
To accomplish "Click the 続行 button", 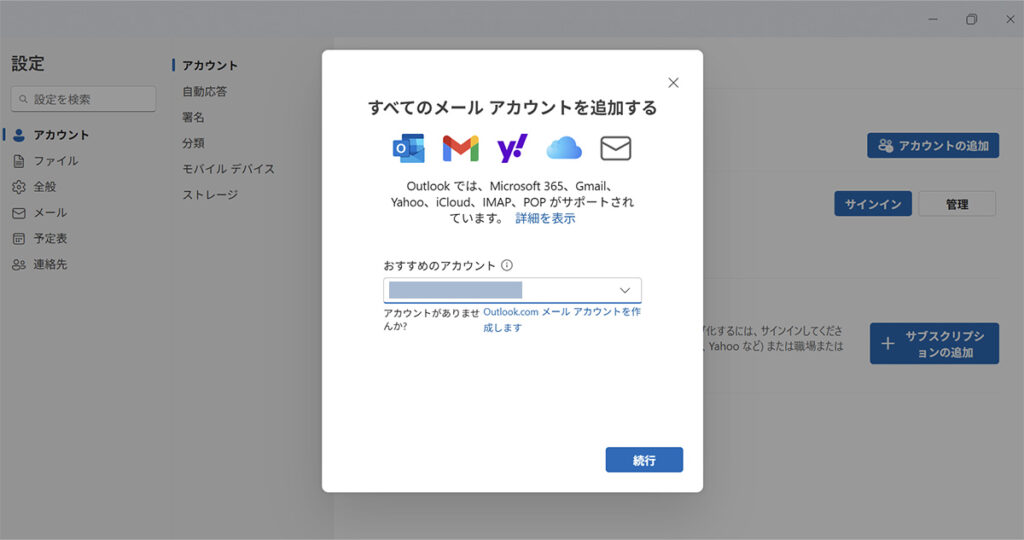I will pos(644,460).
